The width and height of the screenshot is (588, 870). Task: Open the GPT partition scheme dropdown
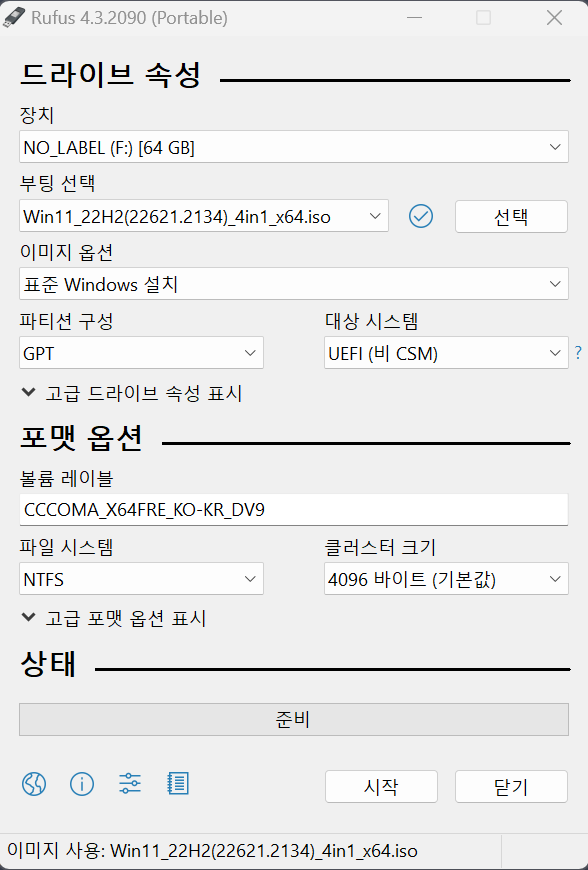(141, 353)
